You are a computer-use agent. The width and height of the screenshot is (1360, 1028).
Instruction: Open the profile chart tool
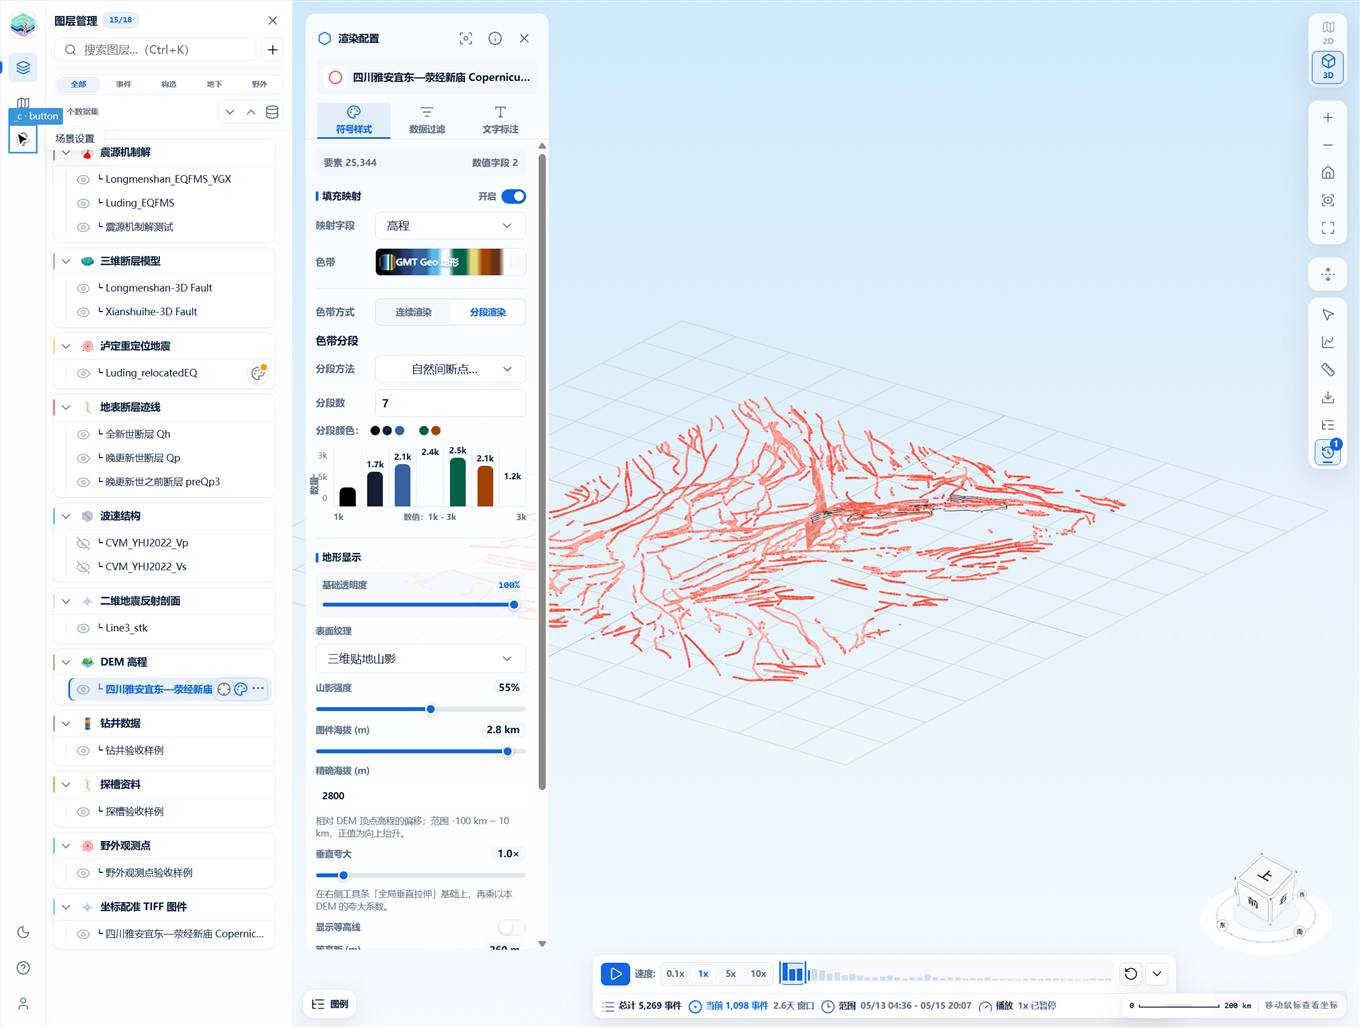[1328, 342]
